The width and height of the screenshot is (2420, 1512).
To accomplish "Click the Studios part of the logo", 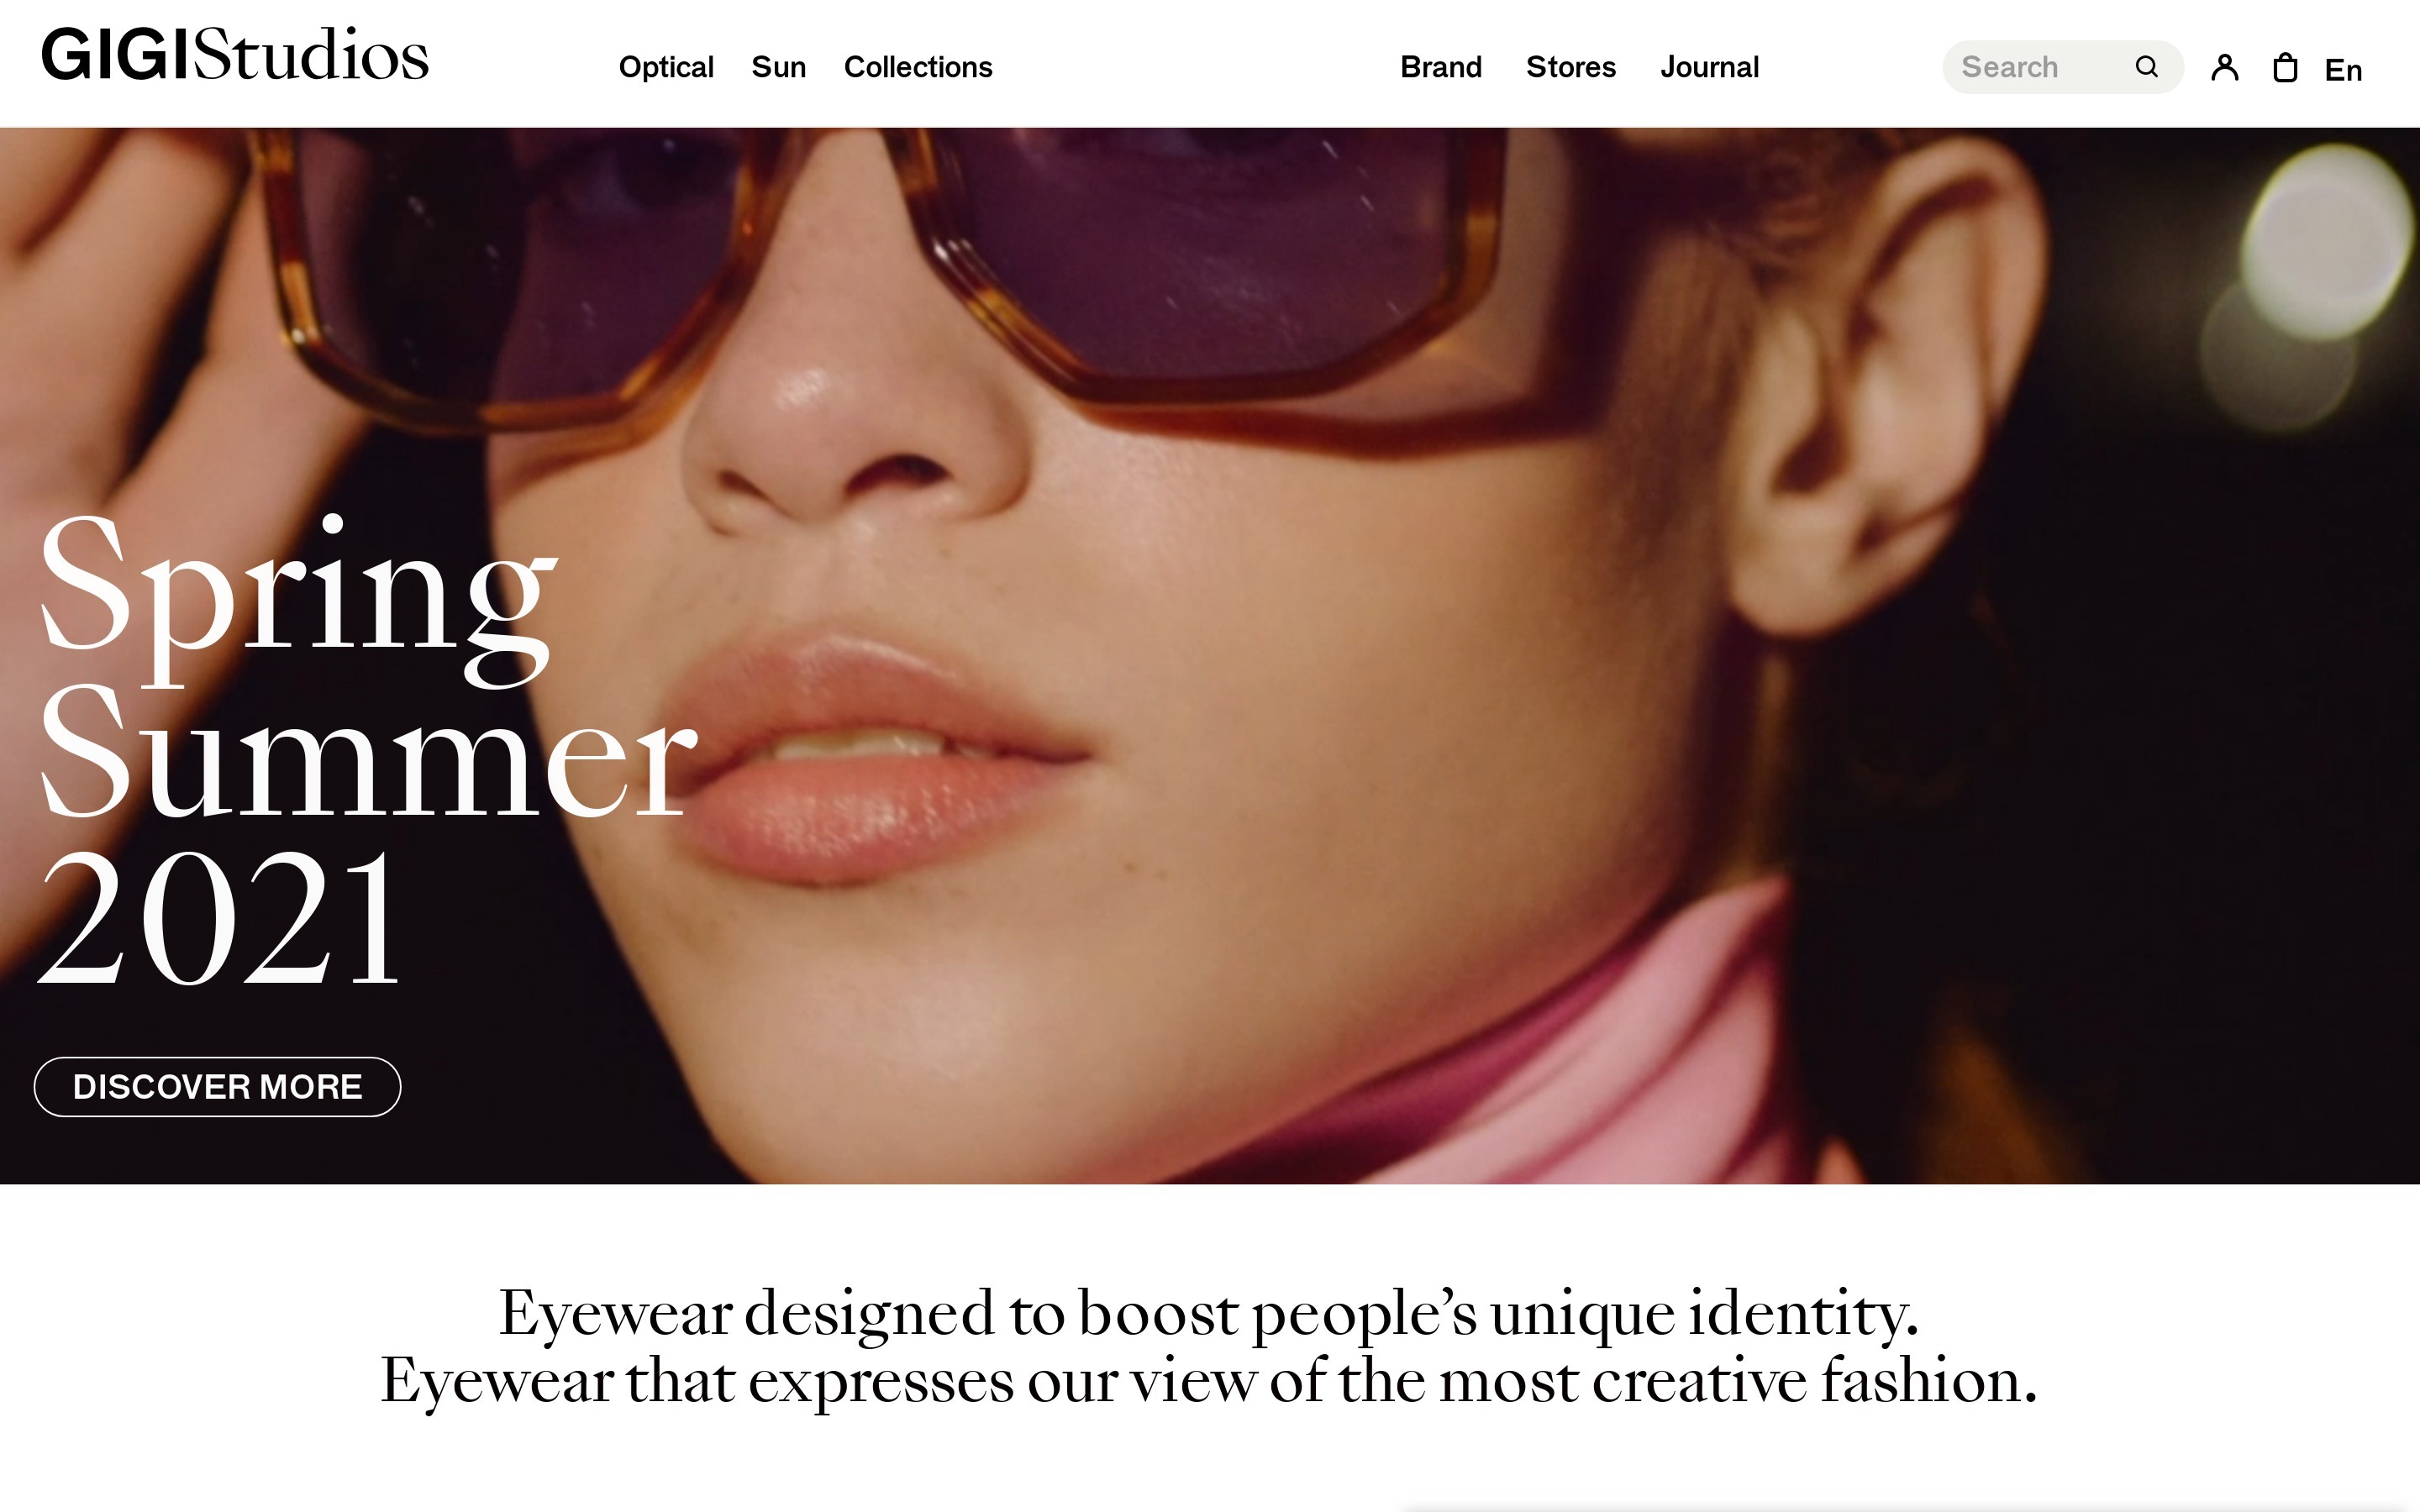I will click(311, 55).
